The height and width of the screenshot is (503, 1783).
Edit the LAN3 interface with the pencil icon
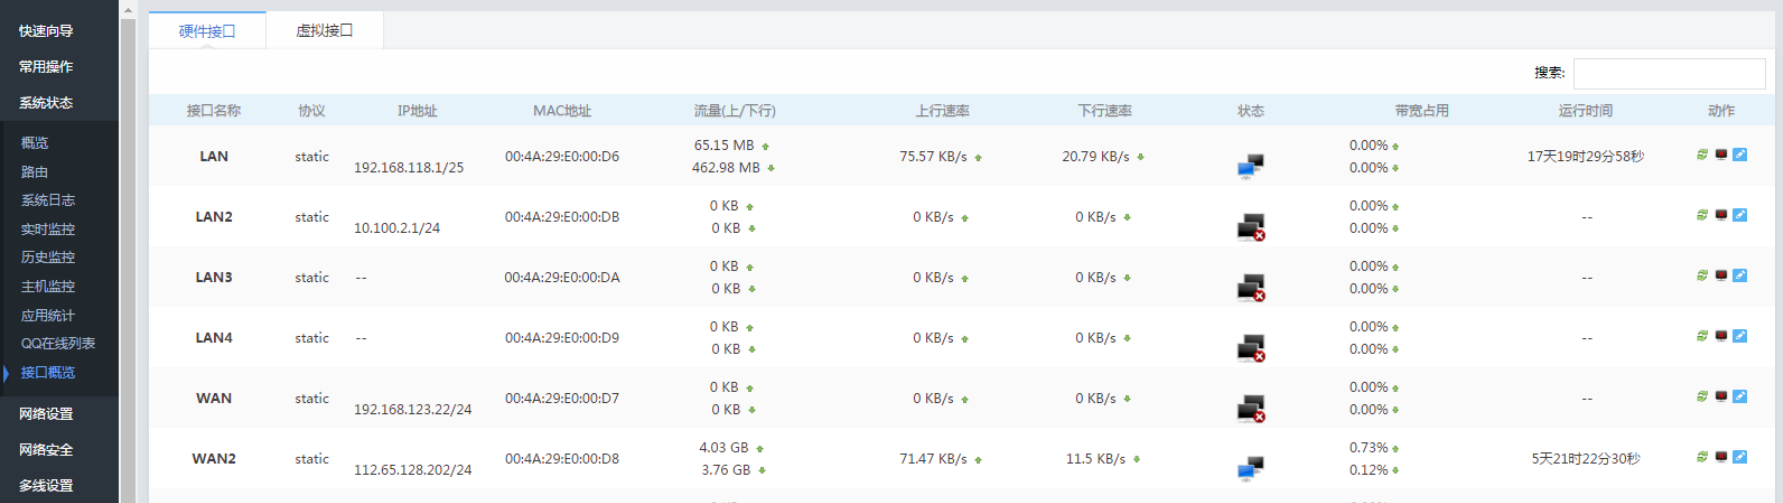[1740, 276]
